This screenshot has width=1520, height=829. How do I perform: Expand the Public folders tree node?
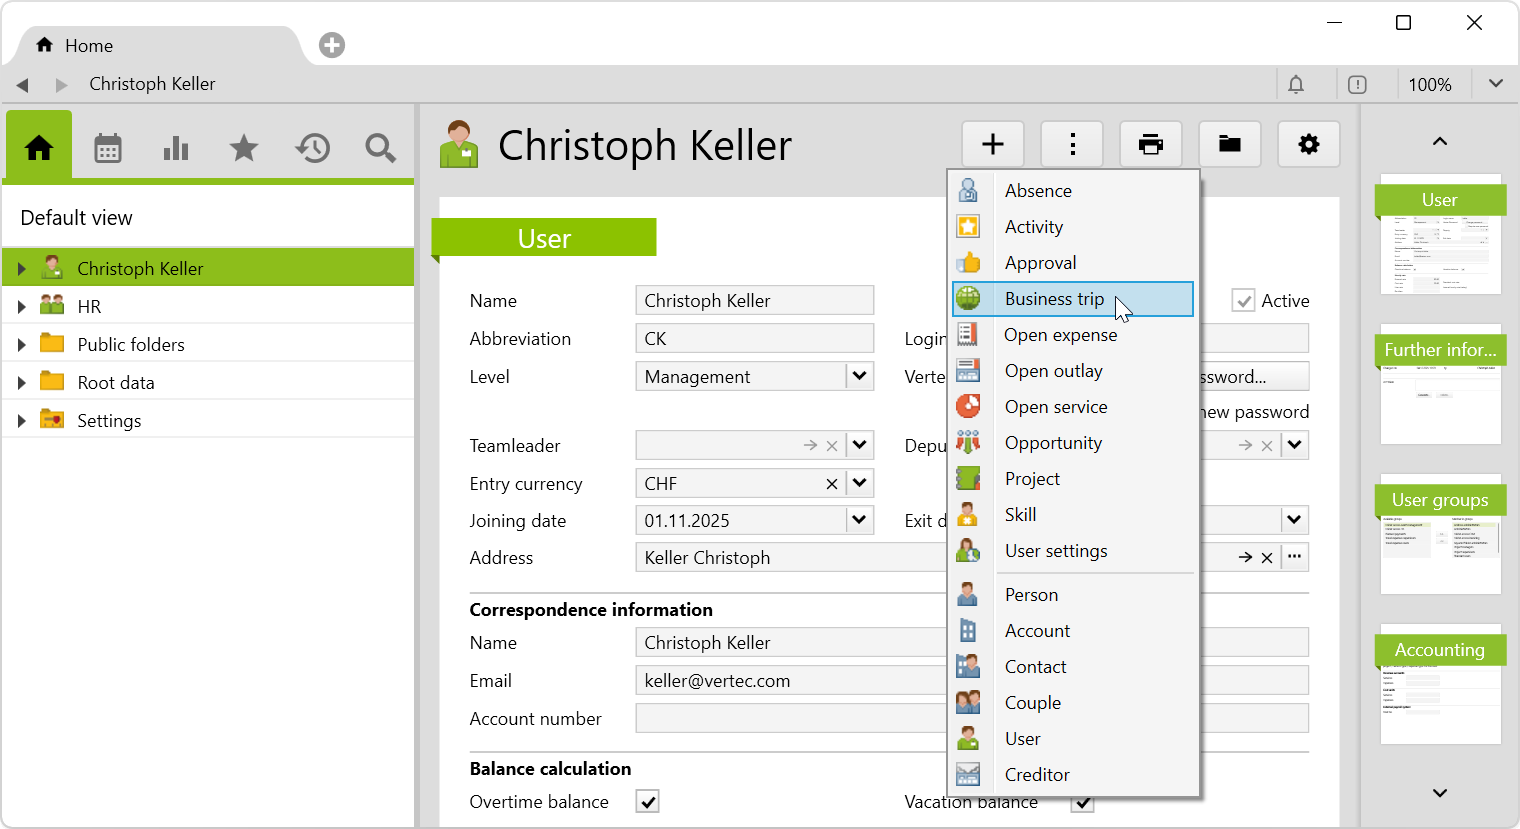21,345
